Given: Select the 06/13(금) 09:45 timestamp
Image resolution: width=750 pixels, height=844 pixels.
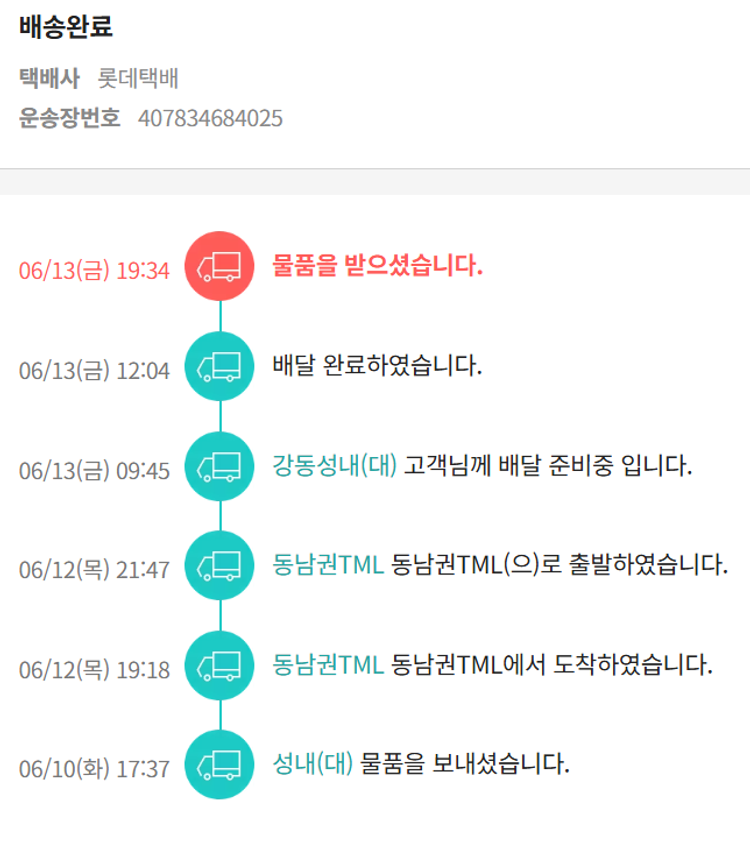Looking at the screenshot, I should point(94,470).
